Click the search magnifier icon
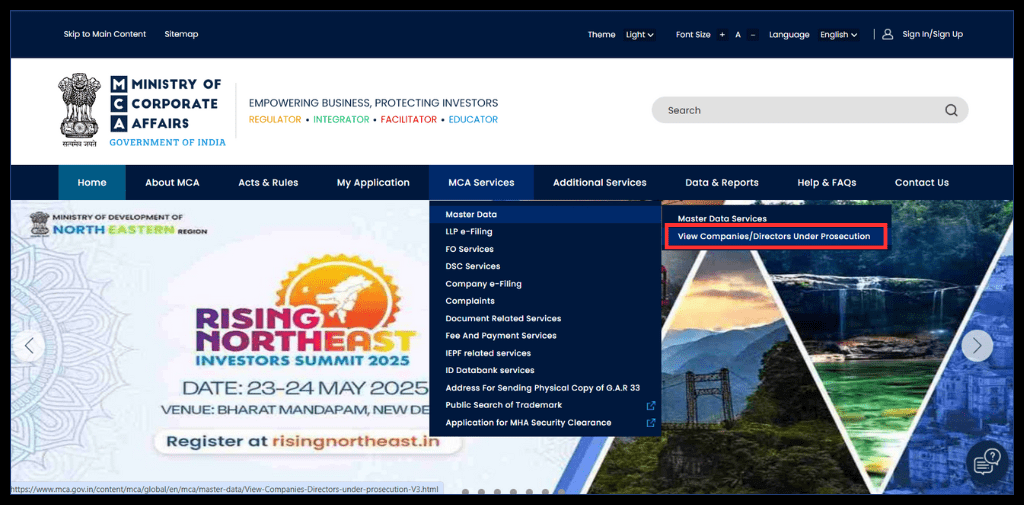Screen dimensions: 1024x505 (951, 111)
